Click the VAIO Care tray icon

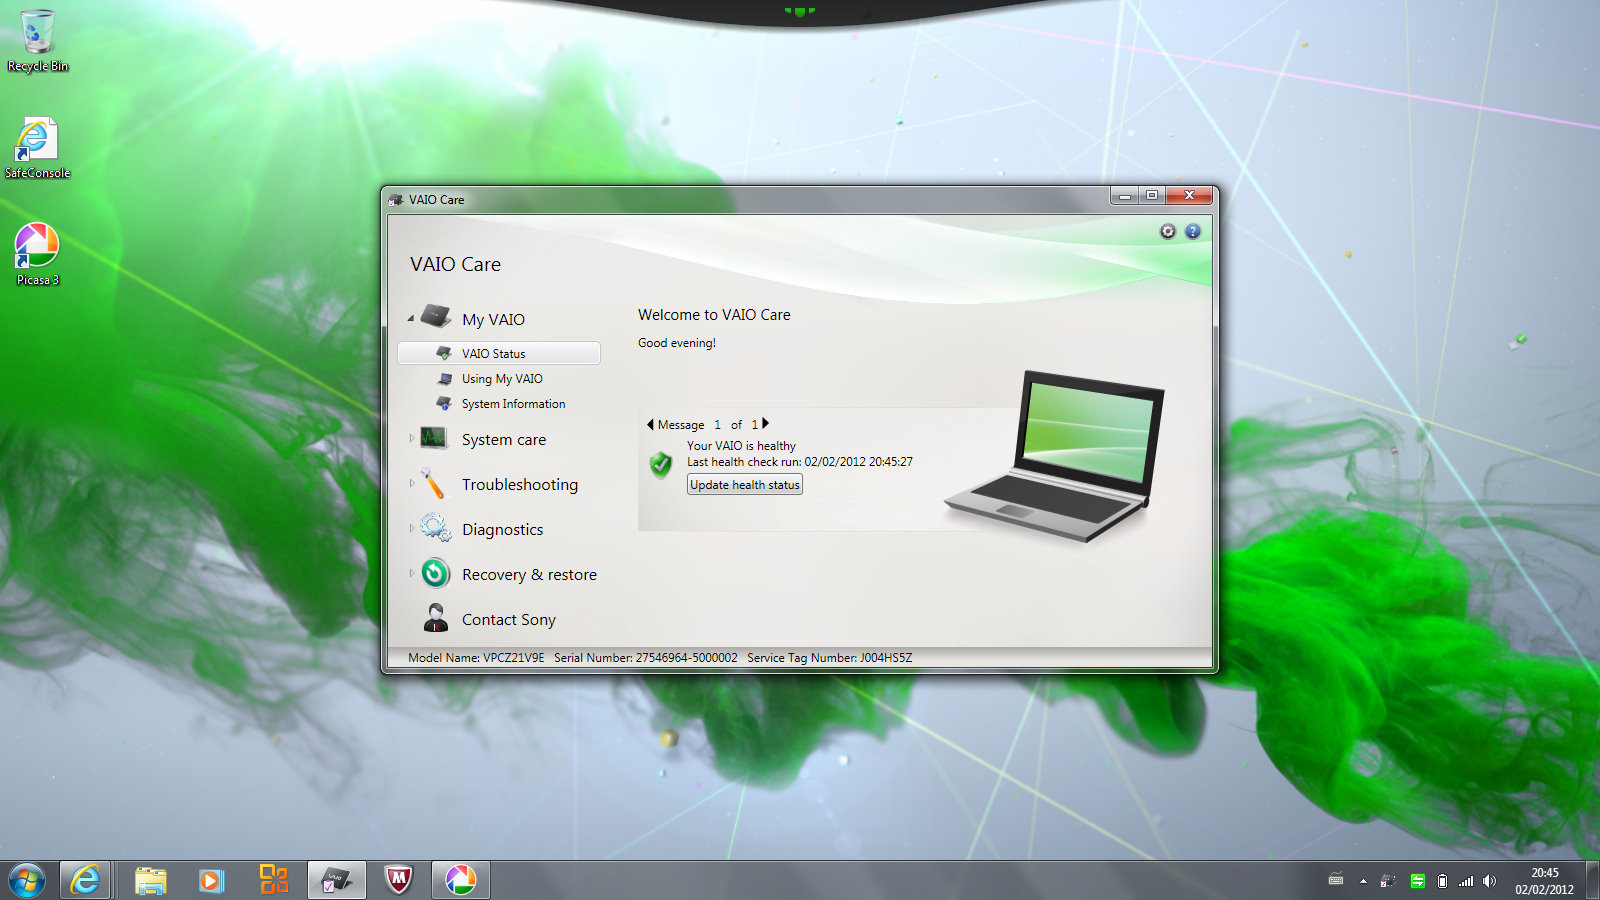point(1388,881)
